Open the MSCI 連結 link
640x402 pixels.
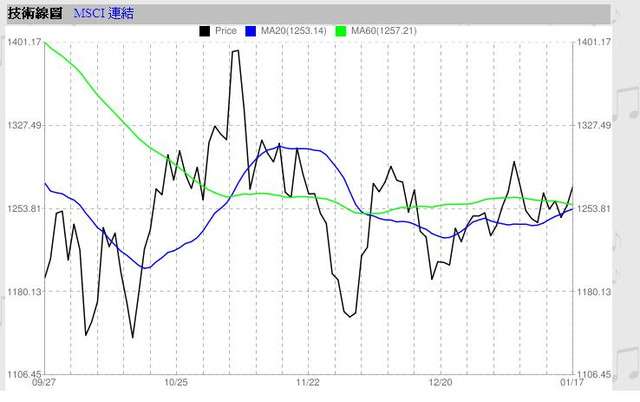(x=104, y=13)
